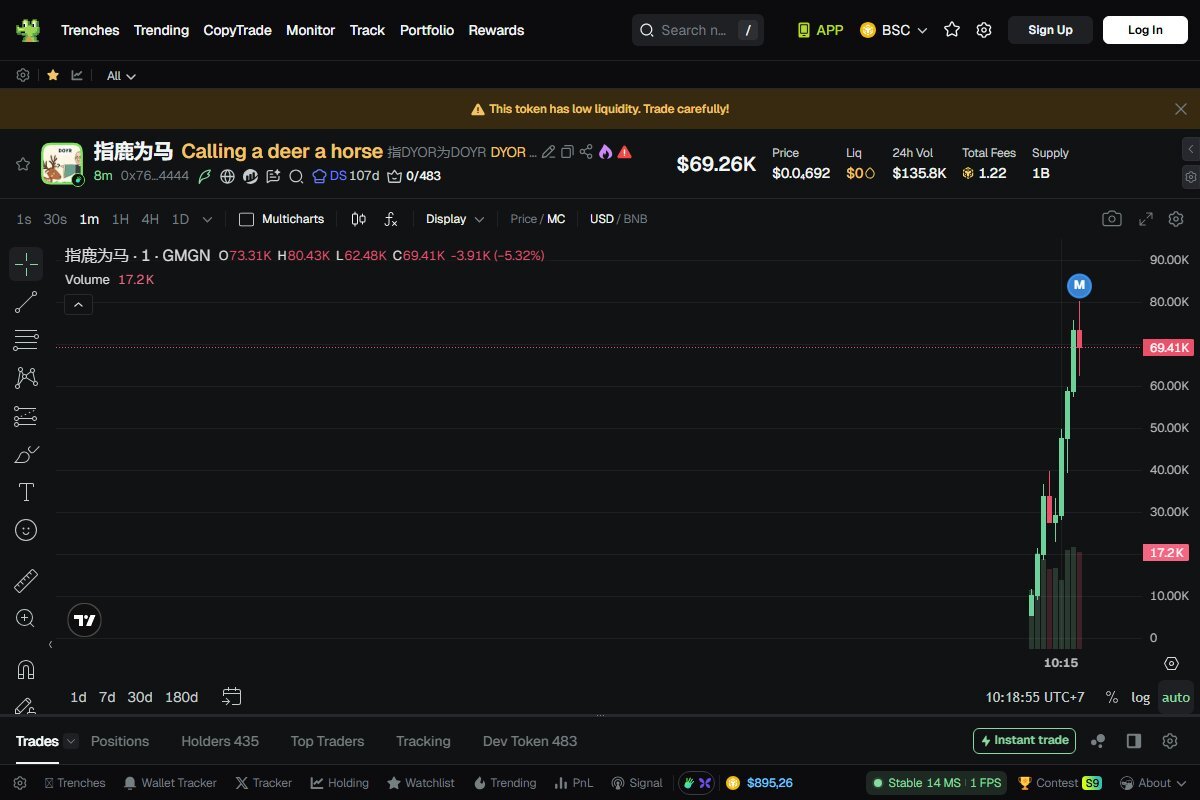
Task: Click the Sign Up button
Action: click(x=1050, y=30)
